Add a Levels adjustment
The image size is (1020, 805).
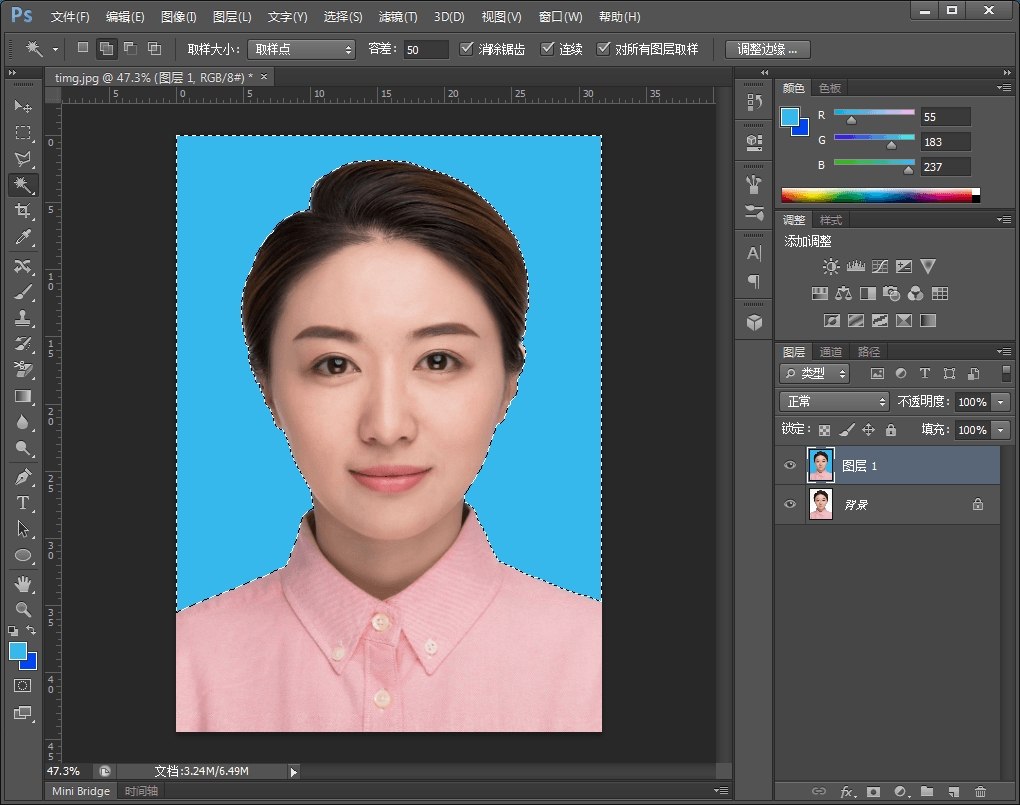point(855,266)
